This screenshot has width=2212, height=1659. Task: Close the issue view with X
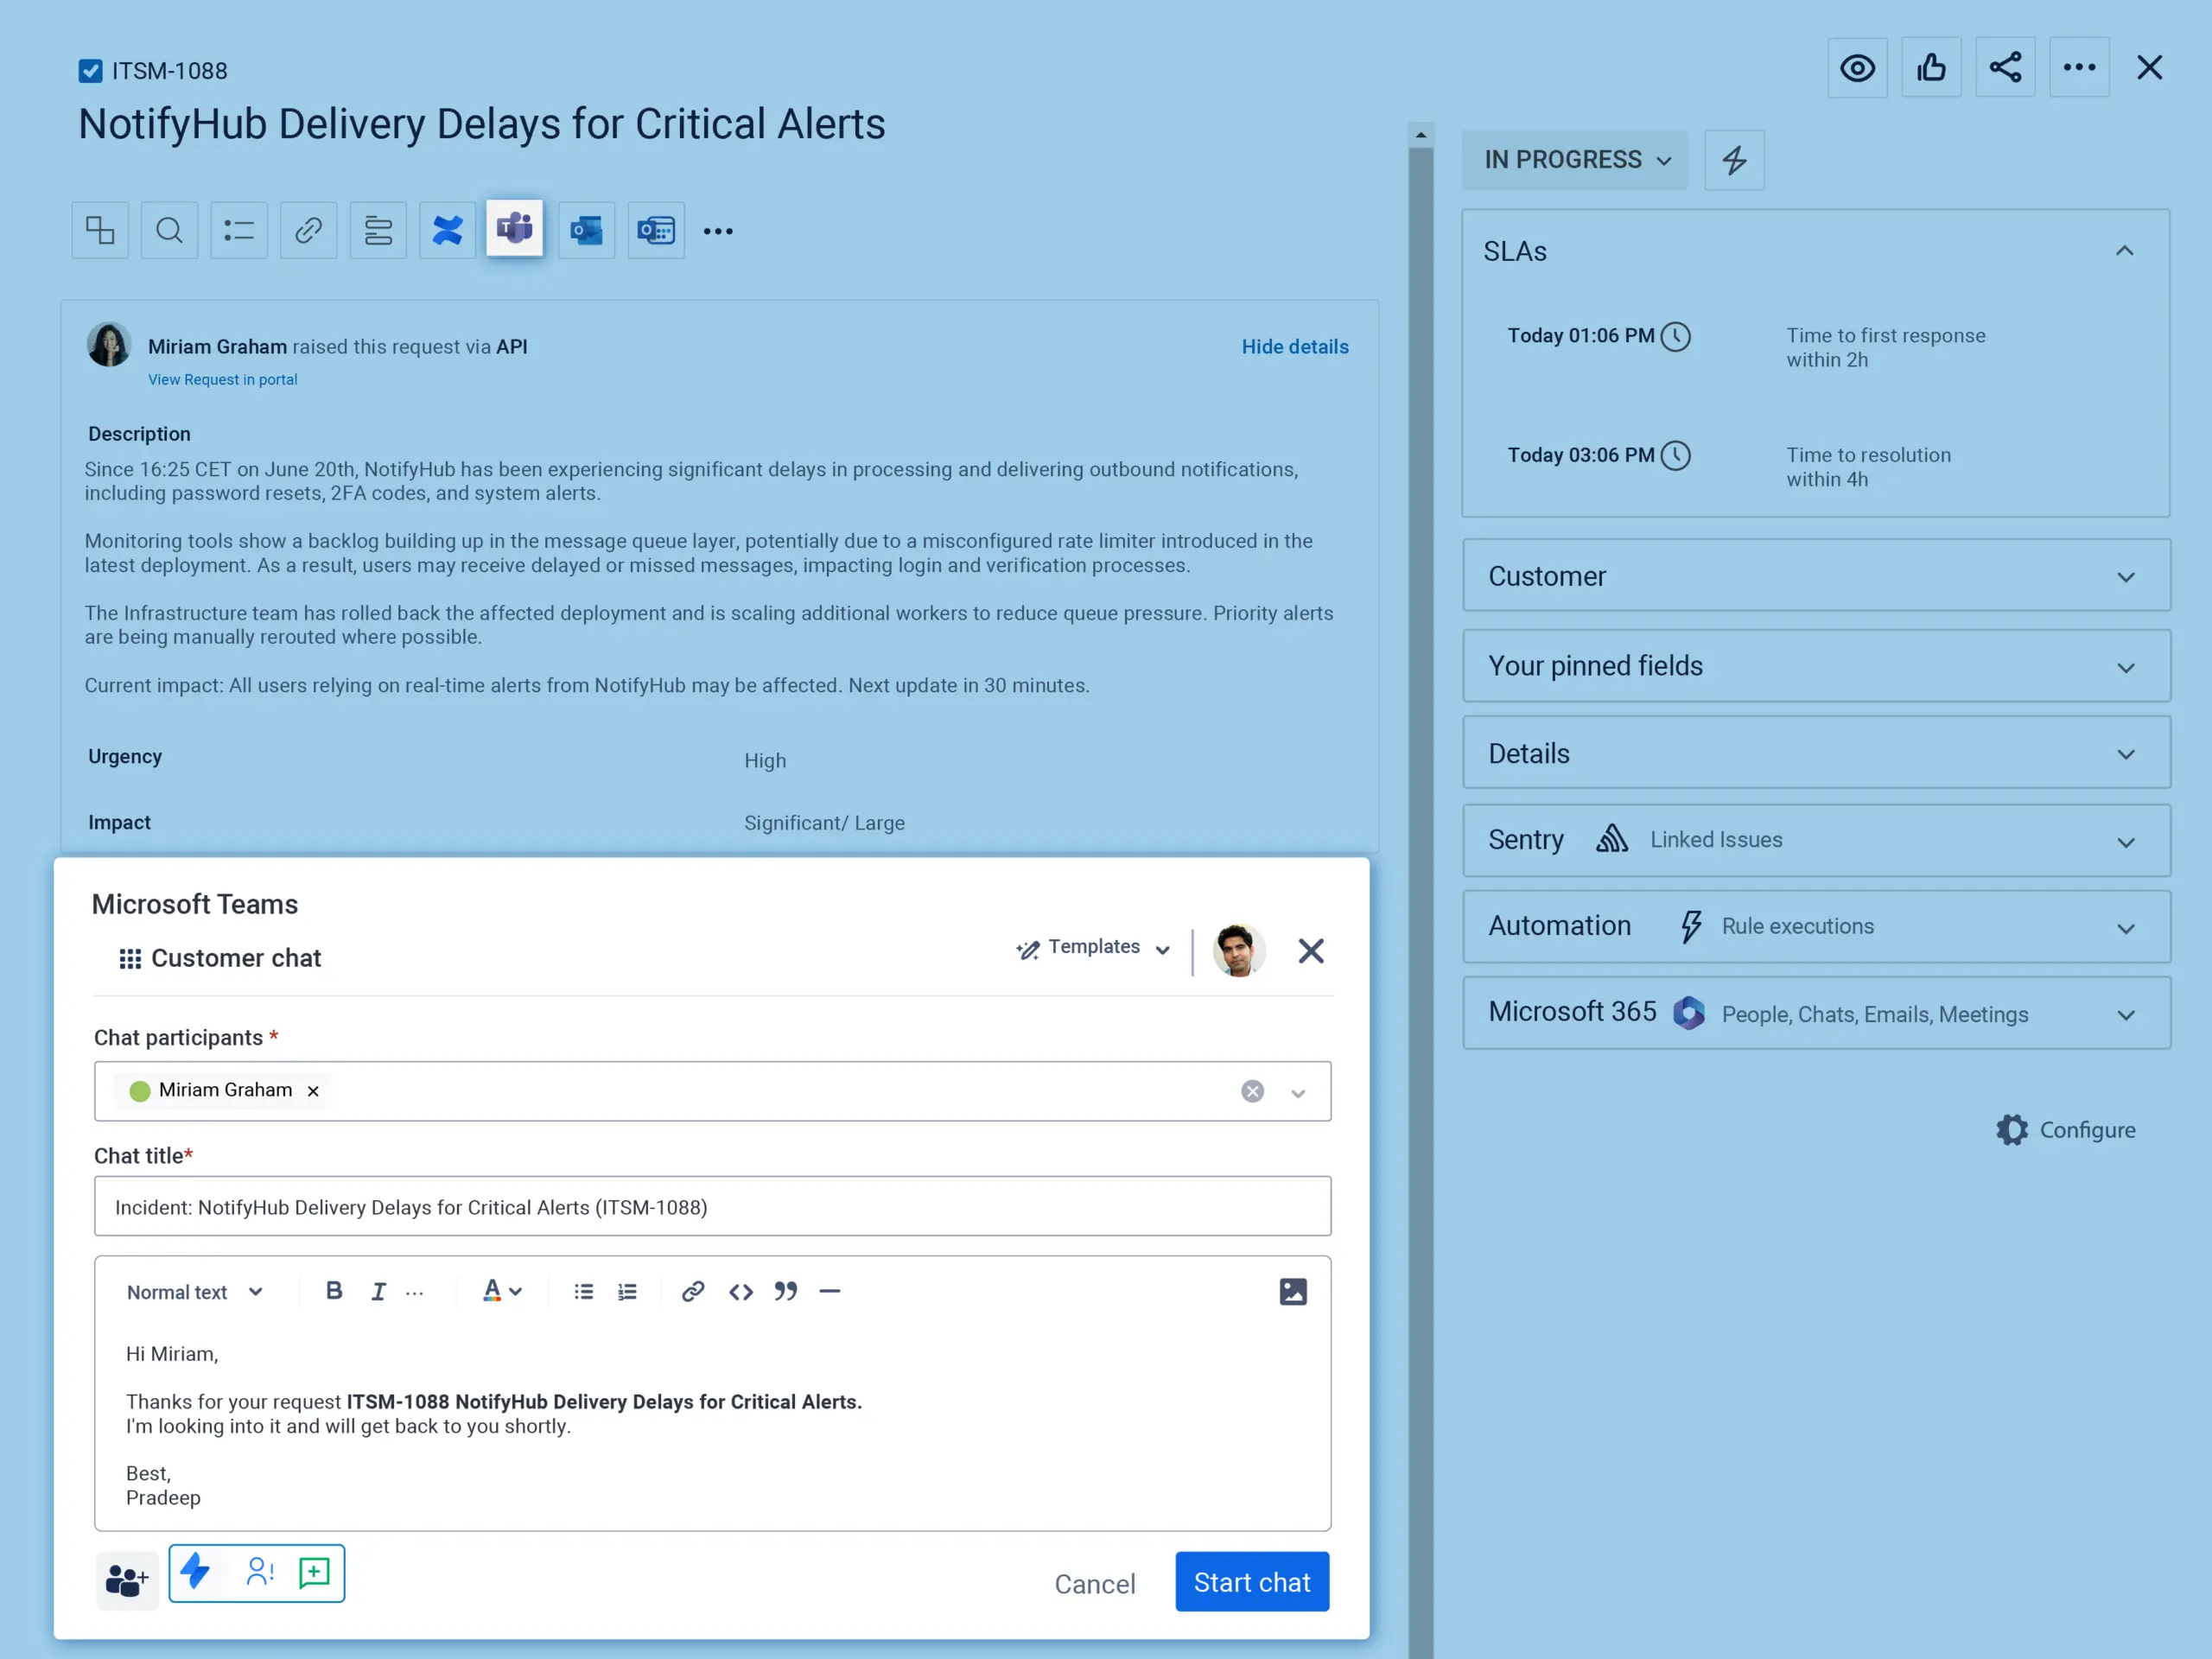click(x=2149, y=68)
